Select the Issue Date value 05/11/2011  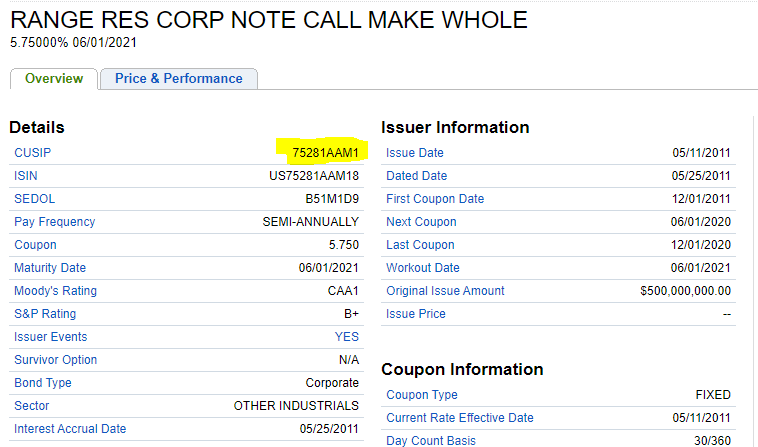[701, 153]
